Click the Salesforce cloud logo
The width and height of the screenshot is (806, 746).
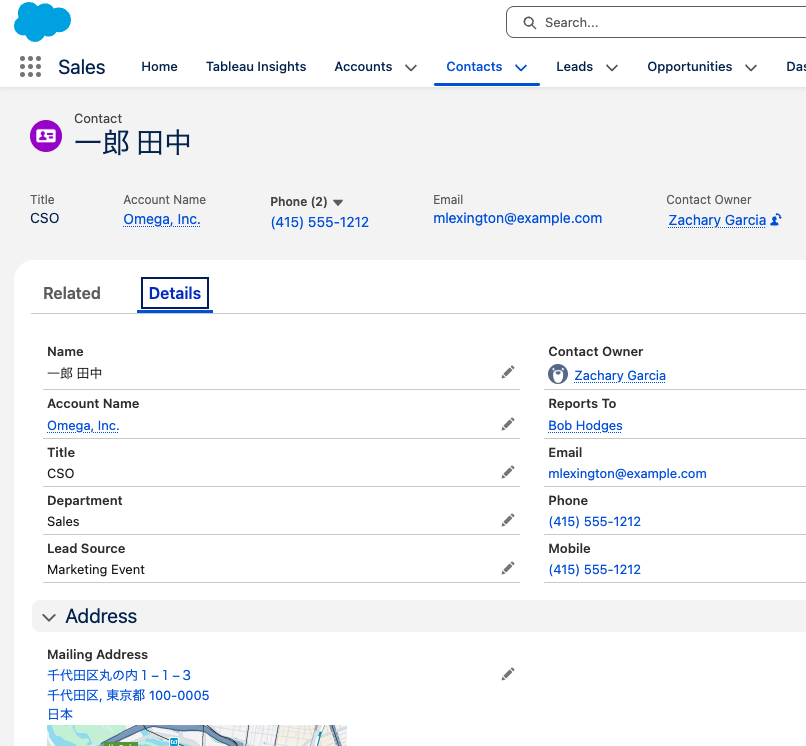(42, 22)
